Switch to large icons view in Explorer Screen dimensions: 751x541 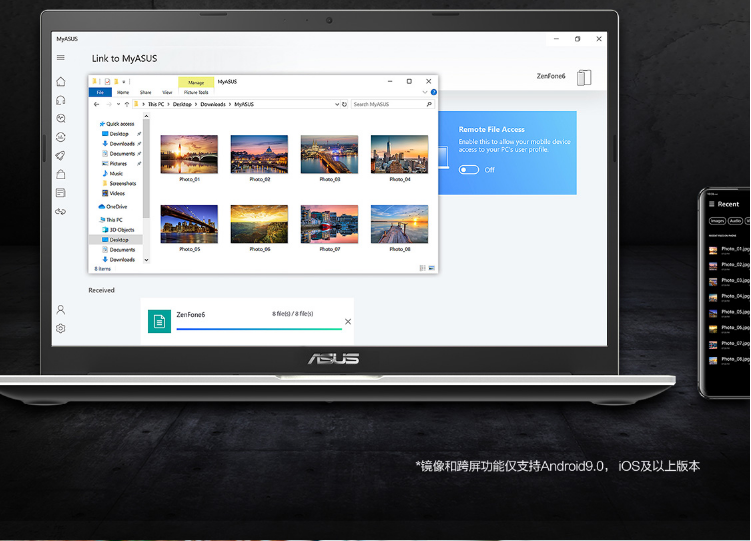[431, 268]
